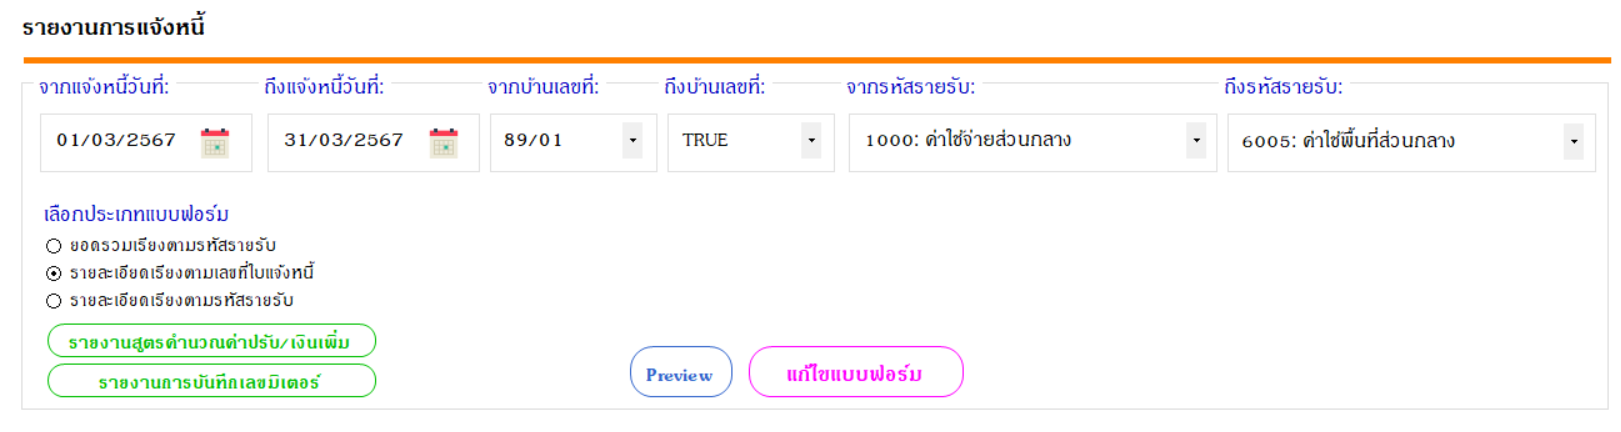
Task: Open calendar for จากแจ้งหนี้วันที่ date
Action: [215, 143]
